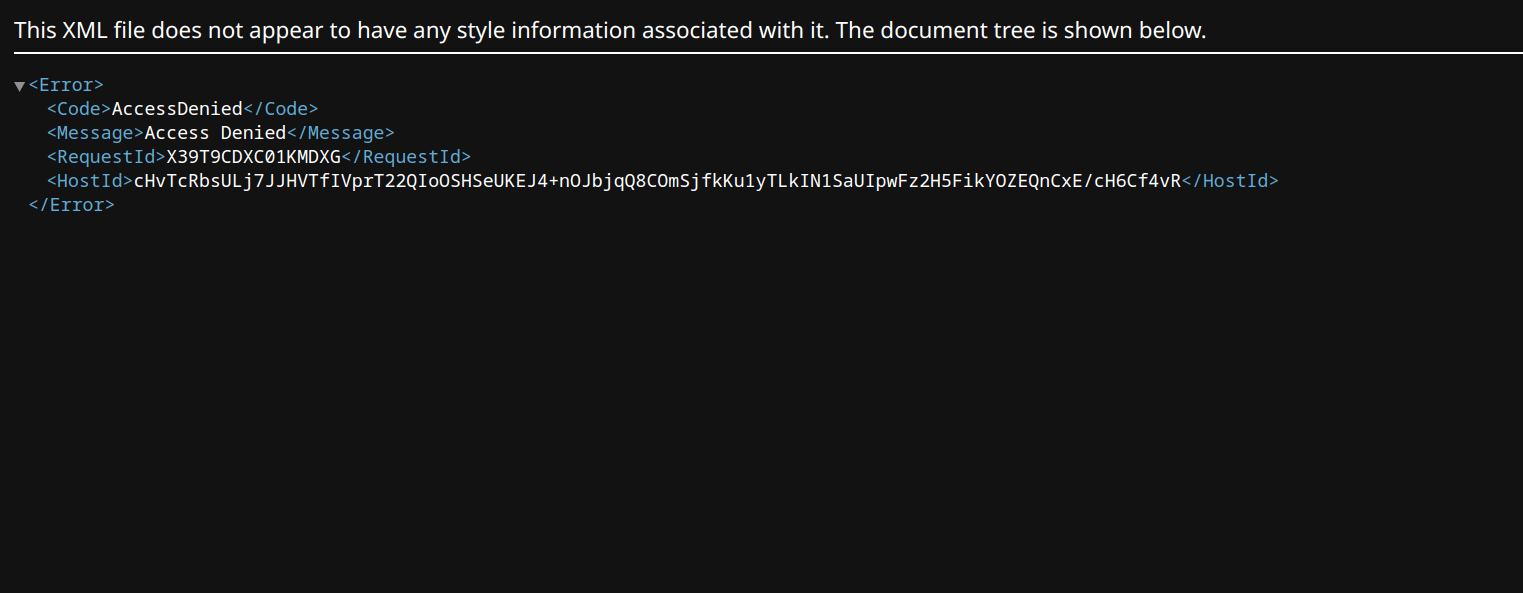
Task: Collapse the Error element disclosure triangle
Action: point(19,86)
